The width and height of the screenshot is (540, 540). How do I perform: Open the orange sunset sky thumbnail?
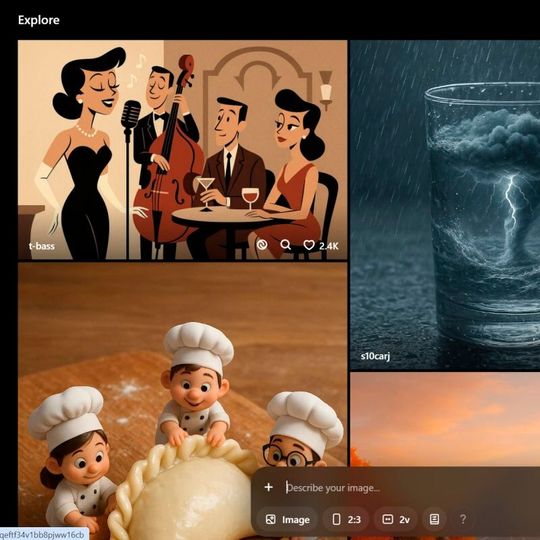coord(445,418)
